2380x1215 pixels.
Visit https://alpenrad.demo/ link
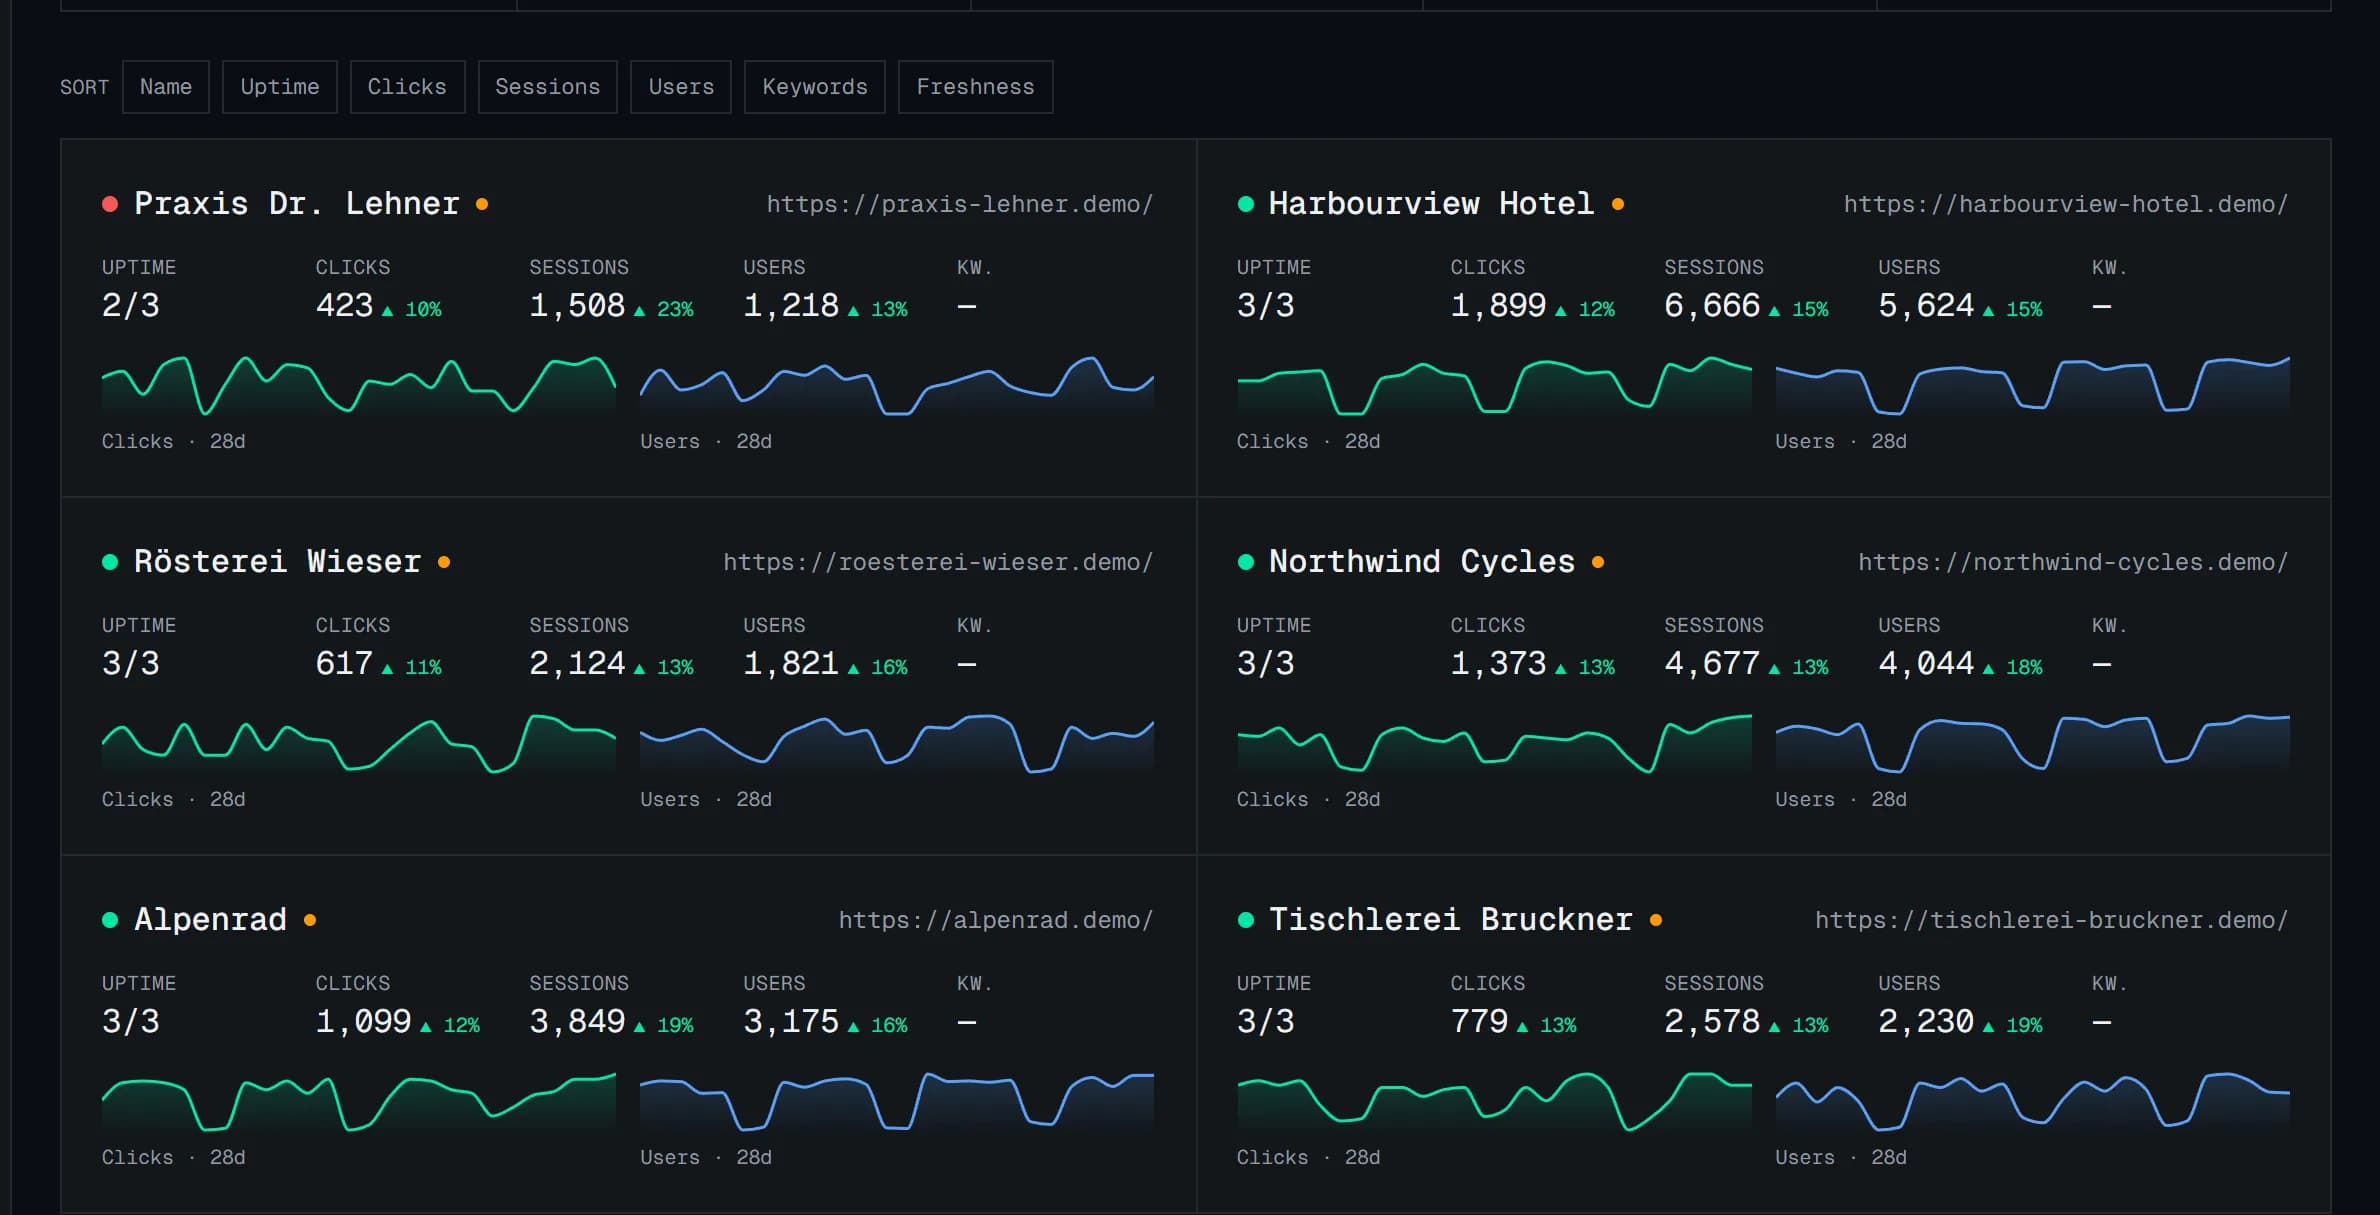tap(996, 920)
